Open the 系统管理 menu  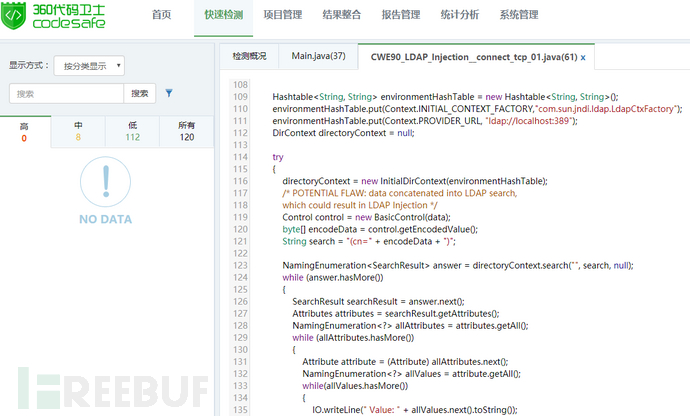pyautogui.click(x=519, y=15)
